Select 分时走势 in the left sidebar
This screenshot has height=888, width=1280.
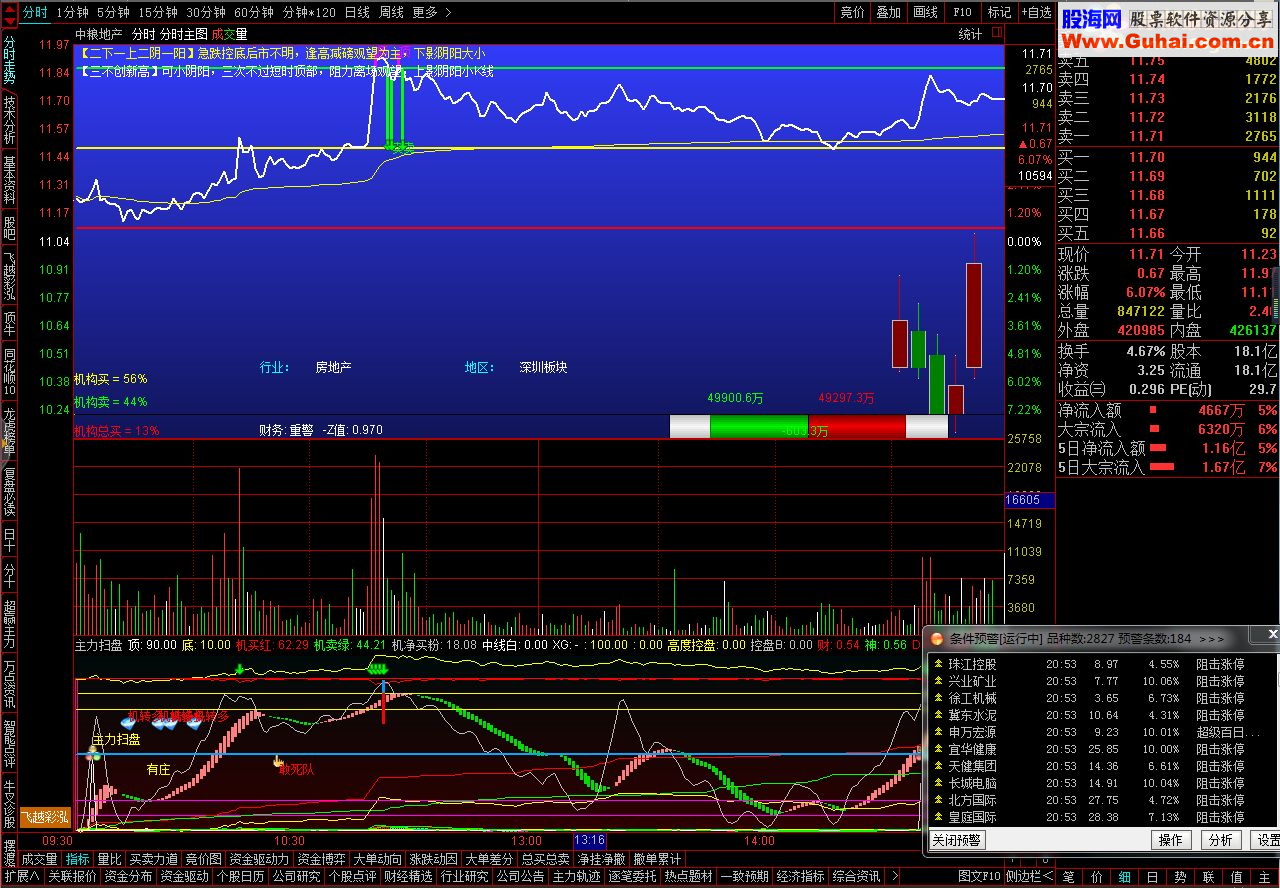pos(9,60)
